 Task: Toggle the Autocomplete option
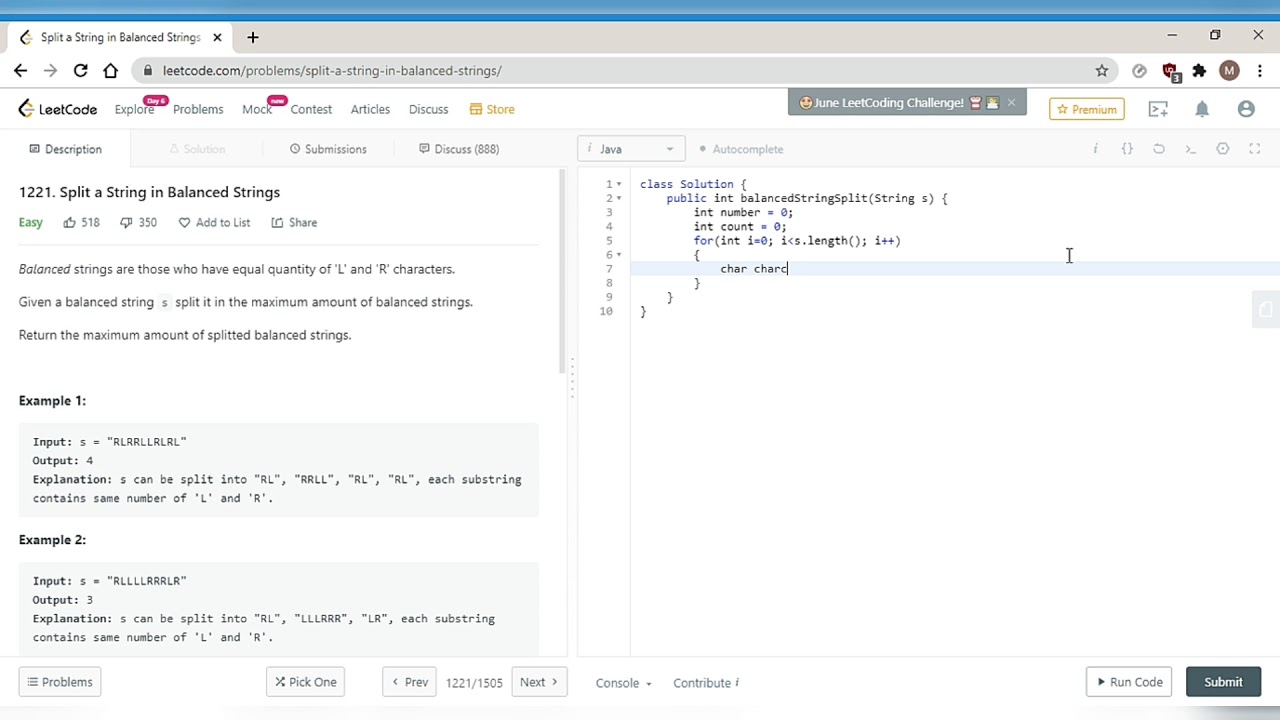pyautogui.click(x=741, y=149)
